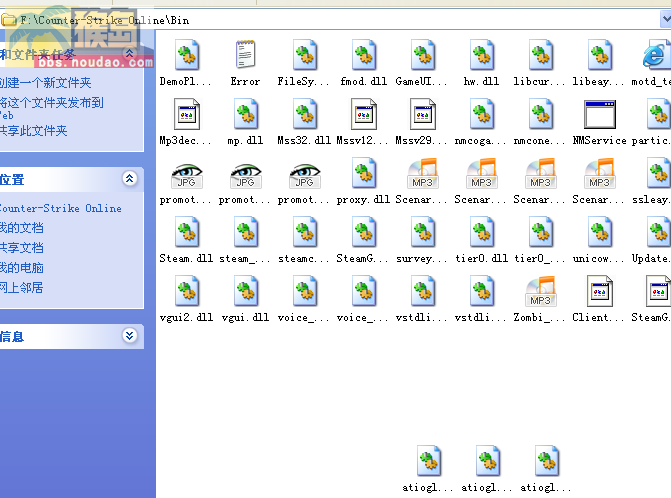Screen dimensions: 671x498
Task: Select the steam_... DLL file
Action: point(245,232)
